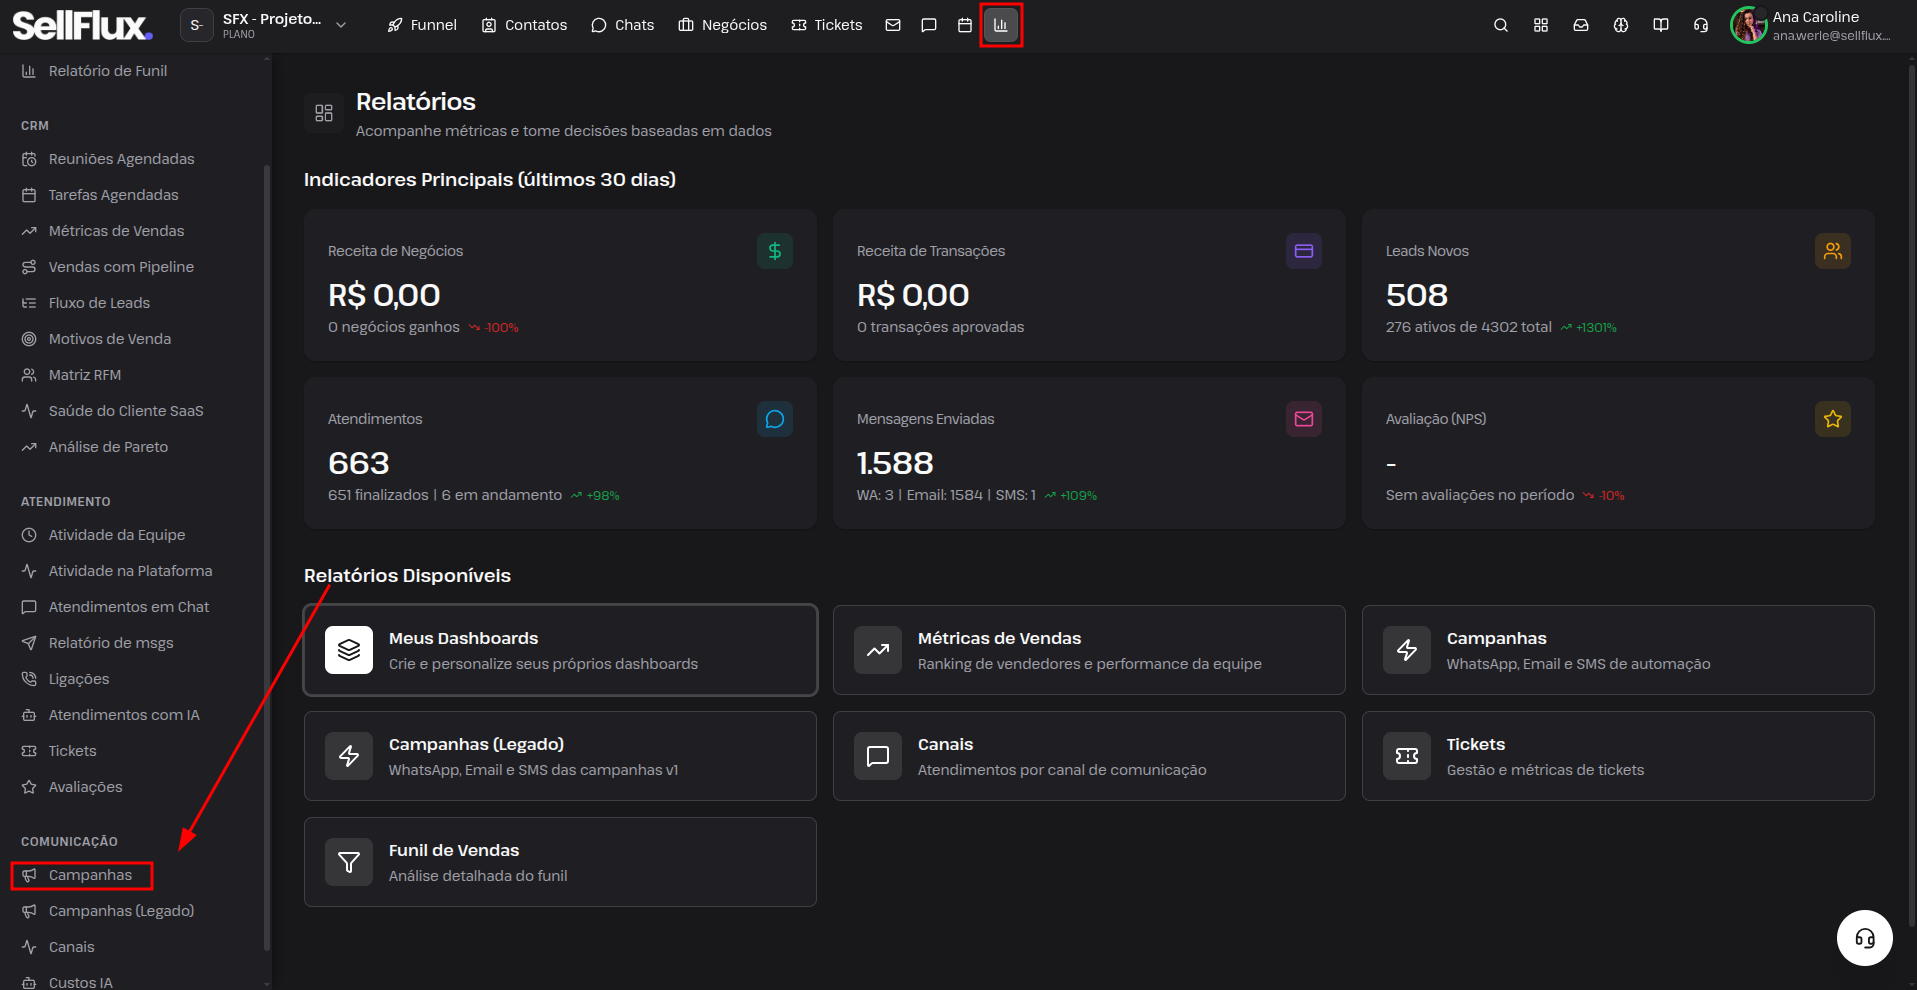The height and width of the screenshot is (990, 1917).
Task: Open the Campanhas (Legado) report card
Action: pyautogui.click(x=560, y=756)
